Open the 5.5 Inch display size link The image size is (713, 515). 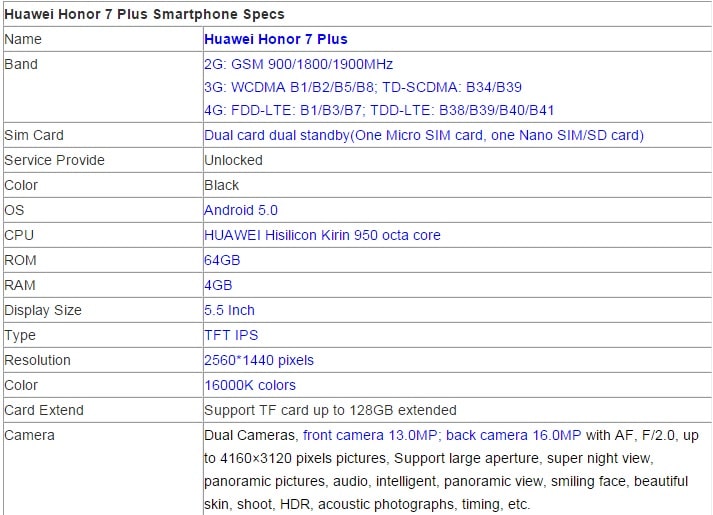(229, 310)
